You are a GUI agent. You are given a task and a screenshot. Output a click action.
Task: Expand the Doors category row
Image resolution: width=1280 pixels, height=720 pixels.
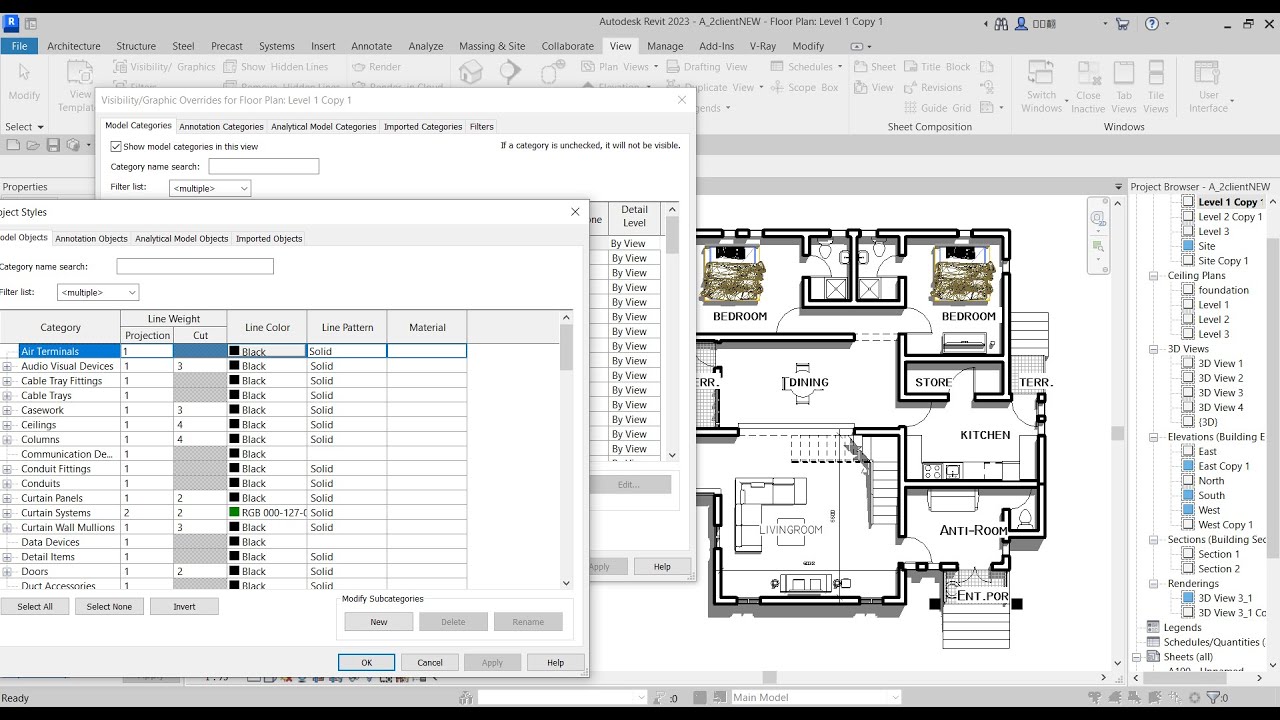click(7, 572)
